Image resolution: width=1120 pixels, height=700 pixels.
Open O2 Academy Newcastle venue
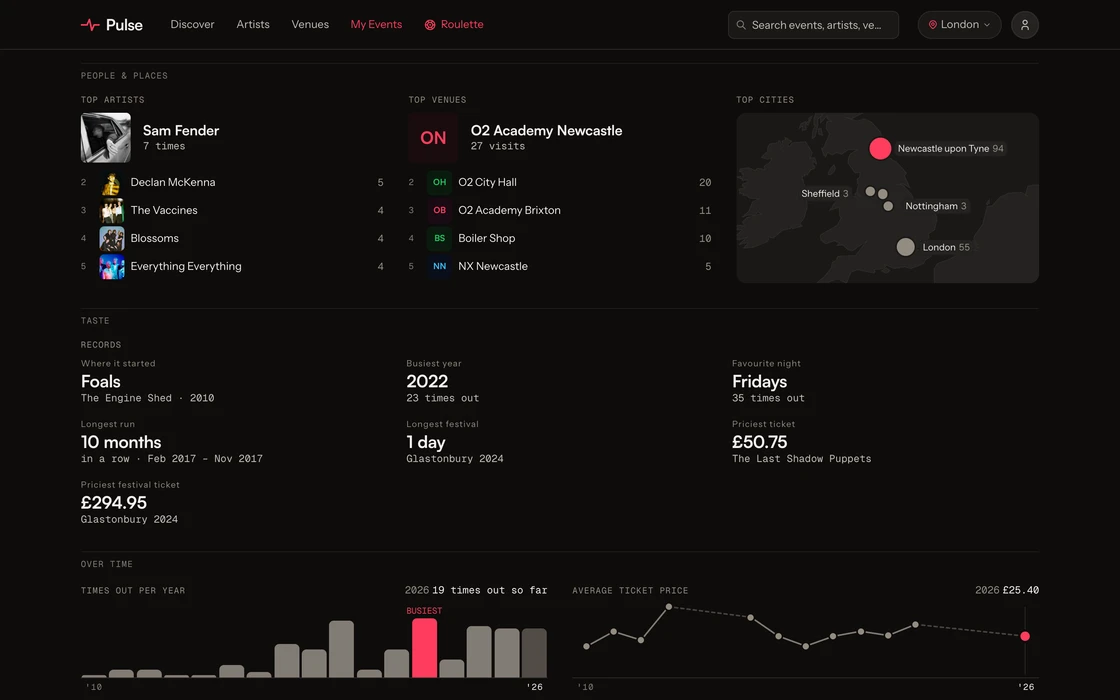tap(546, 131)
